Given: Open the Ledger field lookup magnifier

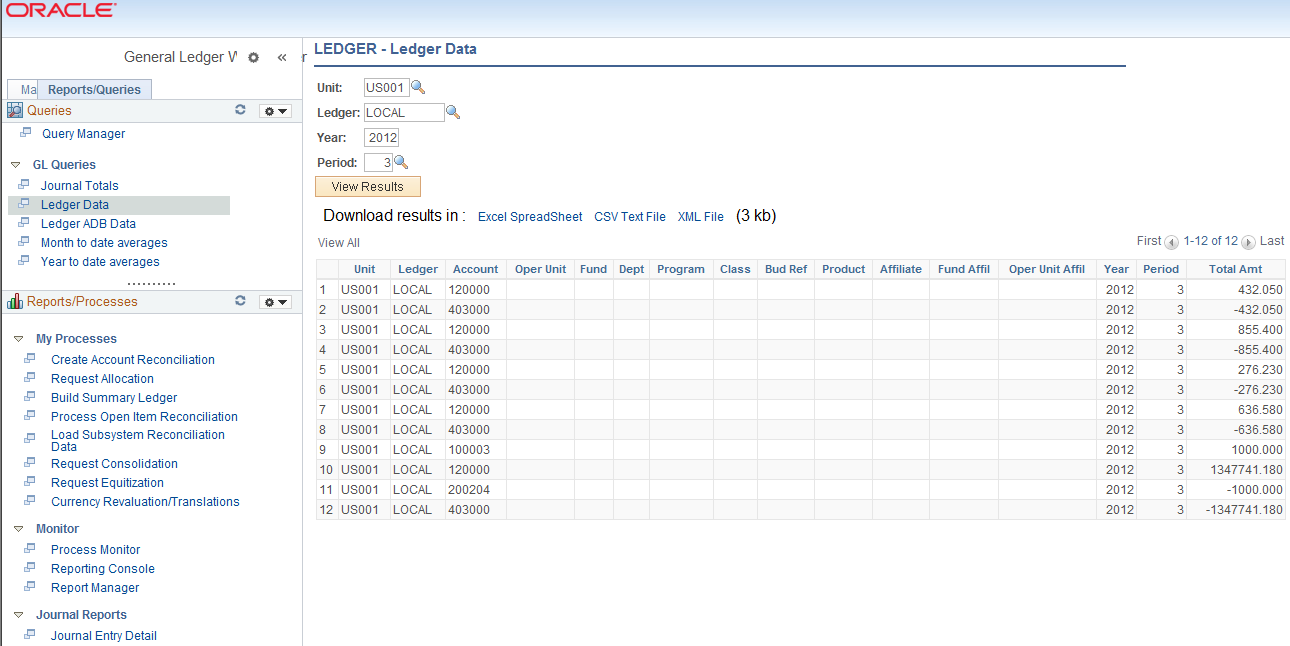Looking at the screenshot, I should [454, 112].
